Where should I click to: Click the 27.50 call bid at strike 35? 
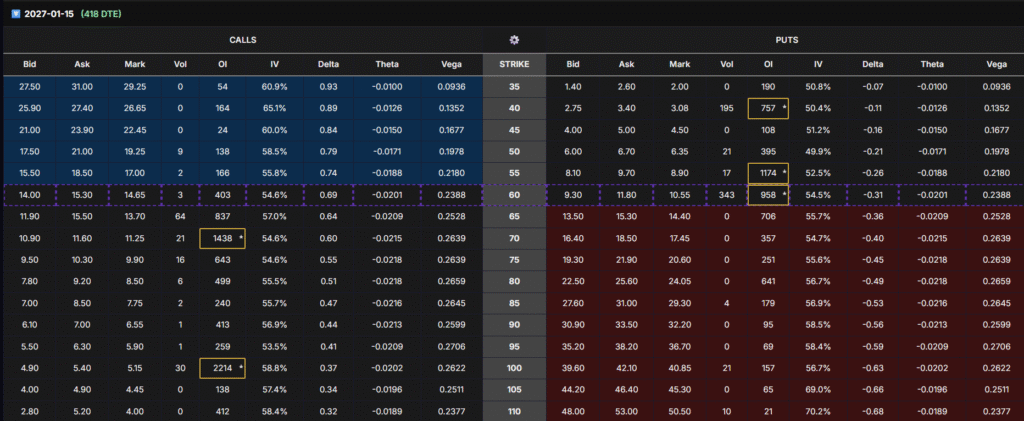point(30,87)
